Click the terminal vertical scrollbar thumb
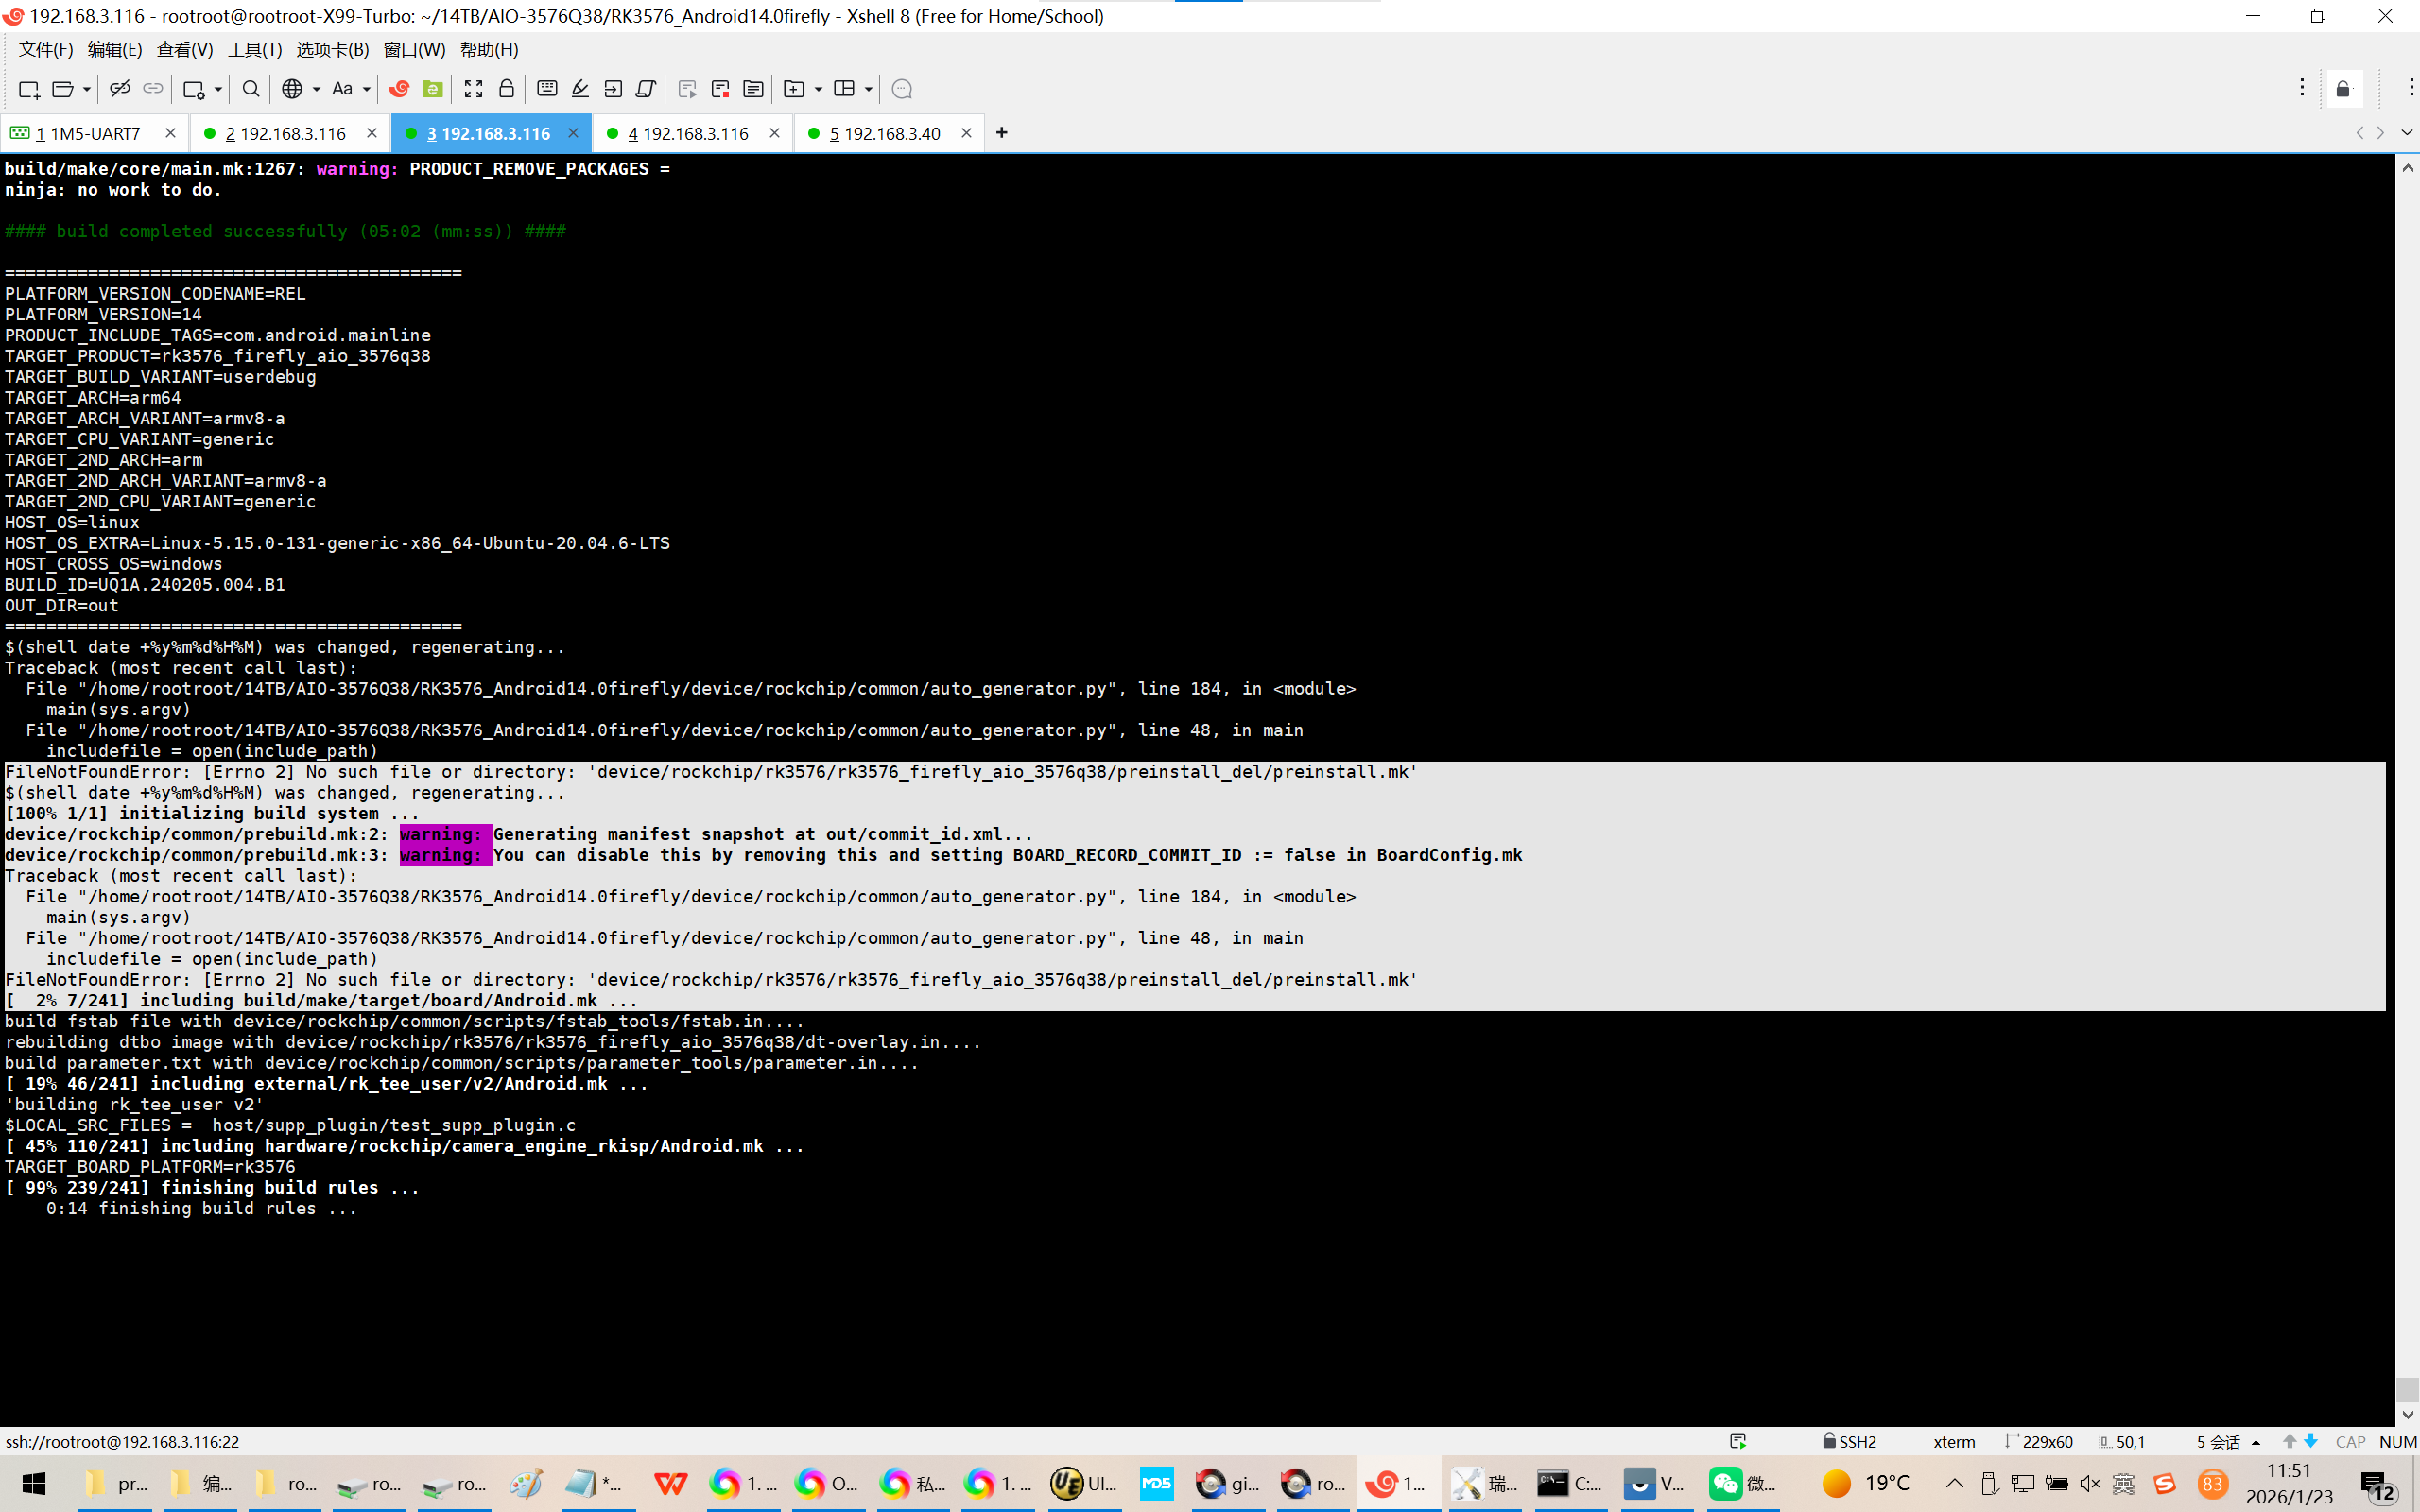 coord(2407,1388)
